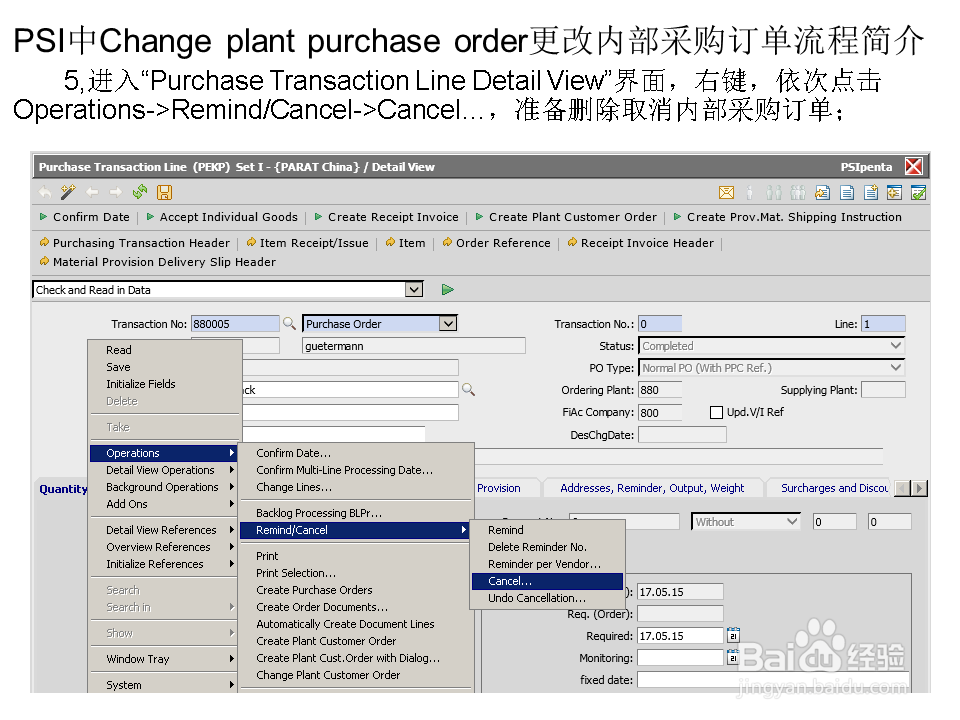Expand the Check and Read in Data combo box
Viewport: 960px width, 720px height.
413,288
